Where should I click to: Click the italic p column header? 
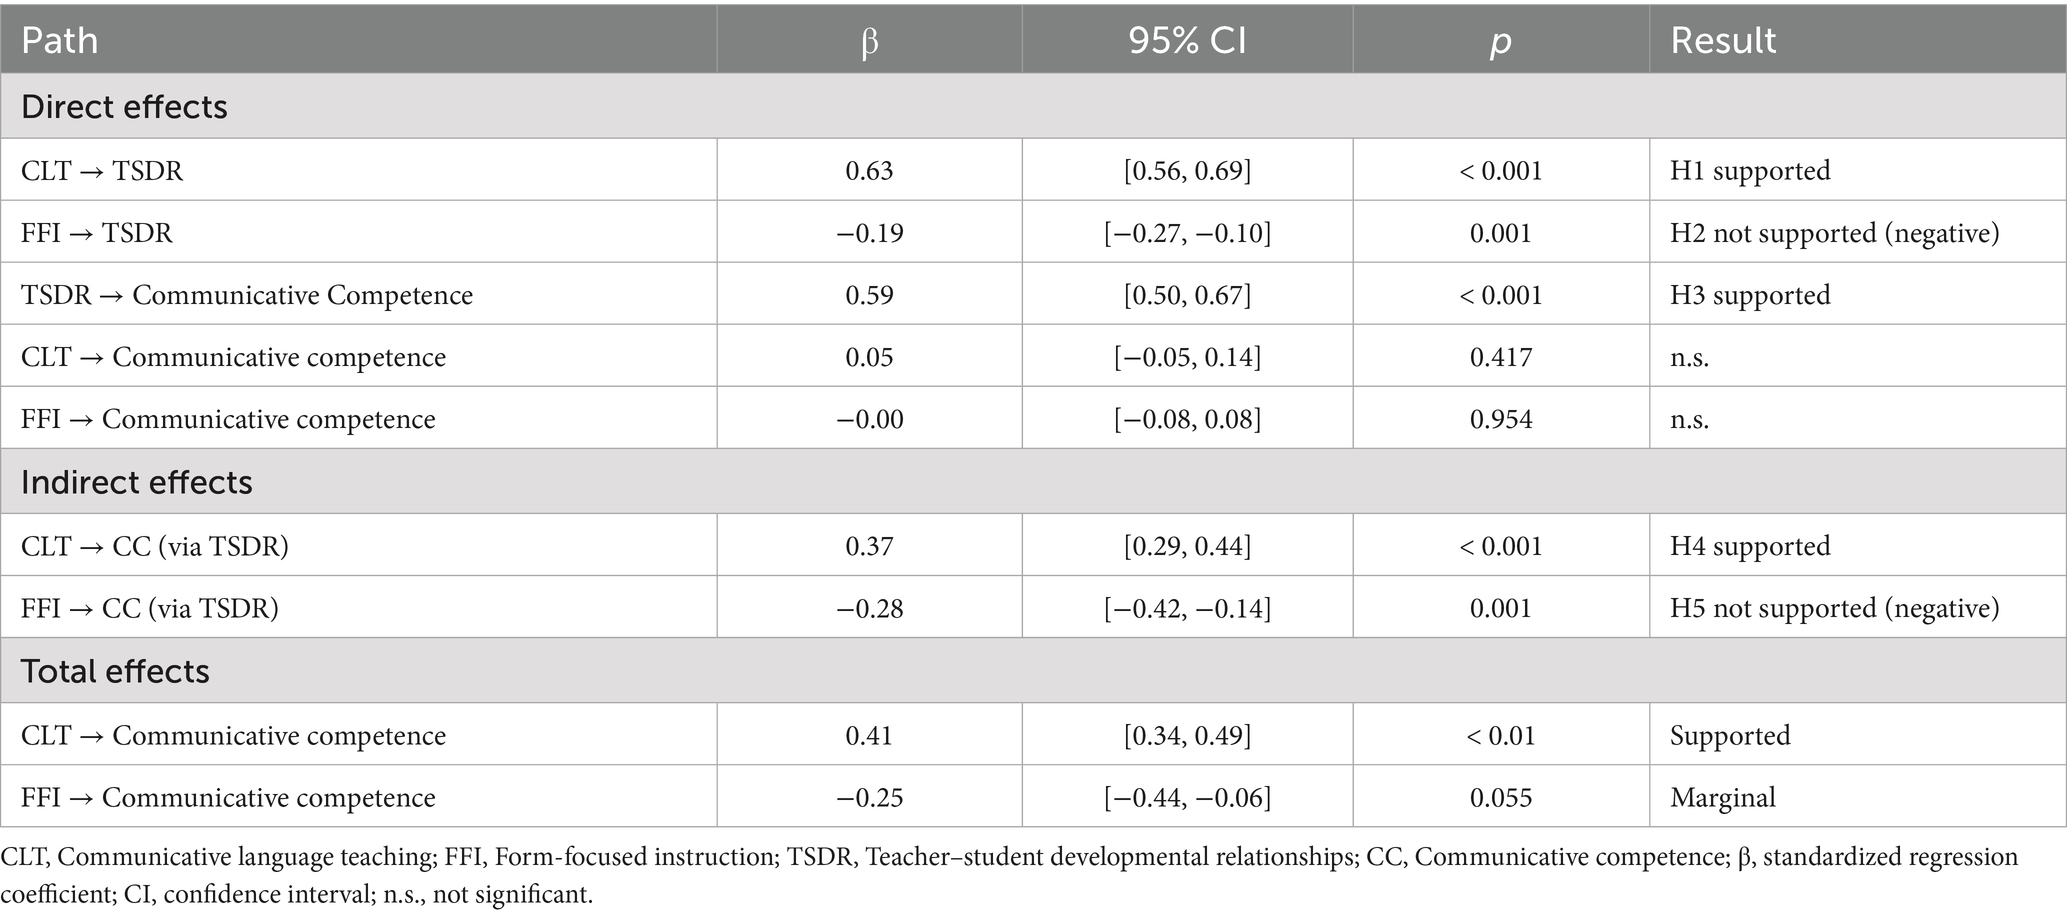[x=1500, y=40]
